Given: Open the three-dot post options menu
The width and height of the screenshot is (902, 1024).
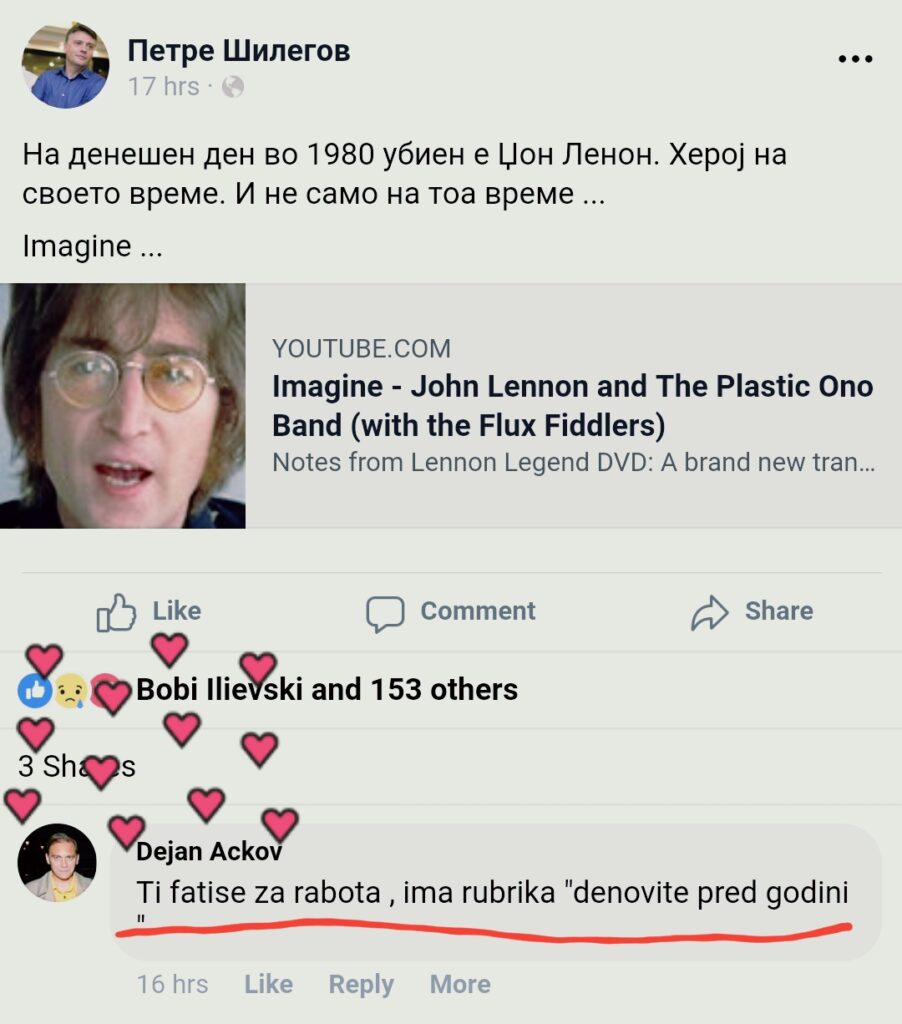Looking at the screenshot, I should (x=855, y=59).
